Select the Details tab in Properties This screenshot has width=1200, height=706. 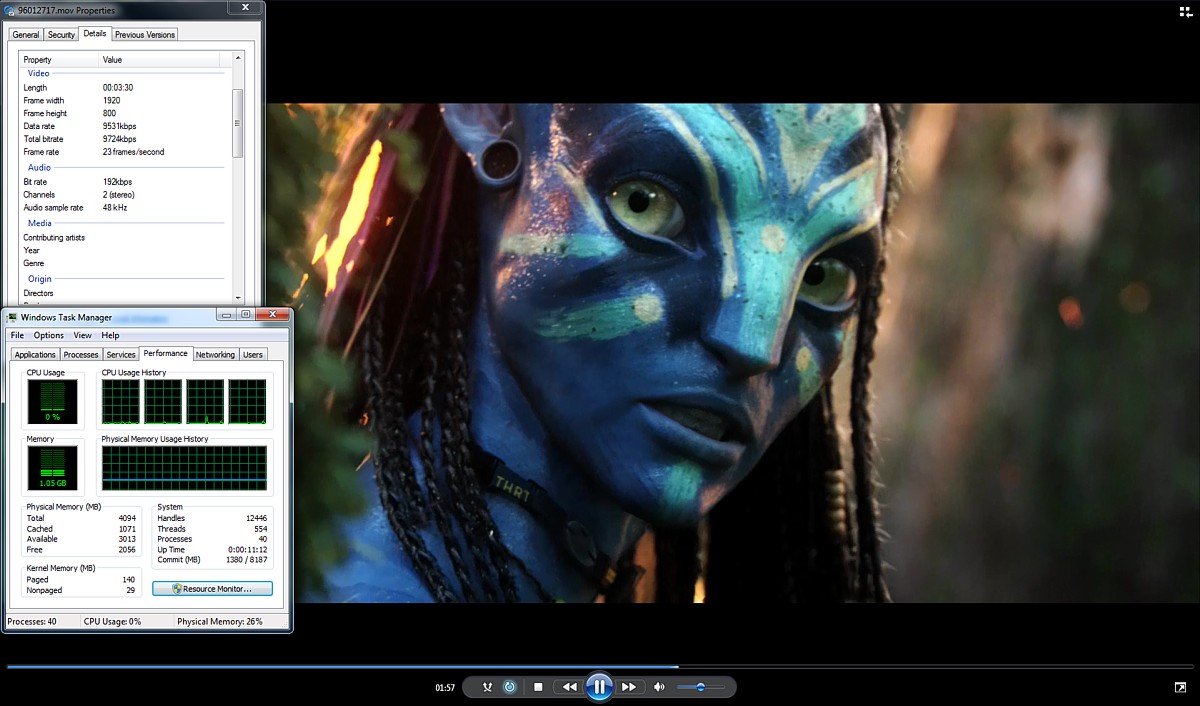click(95, 33)
